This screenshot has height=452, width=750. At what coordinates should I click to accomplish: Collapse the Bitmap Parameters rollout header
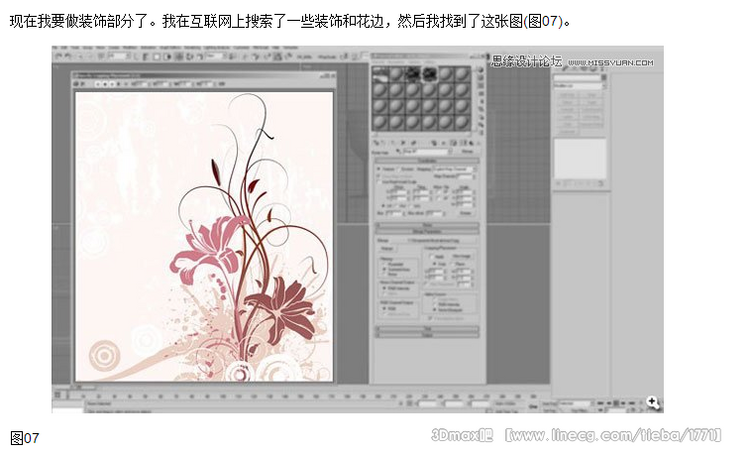[x=427, y=232]
